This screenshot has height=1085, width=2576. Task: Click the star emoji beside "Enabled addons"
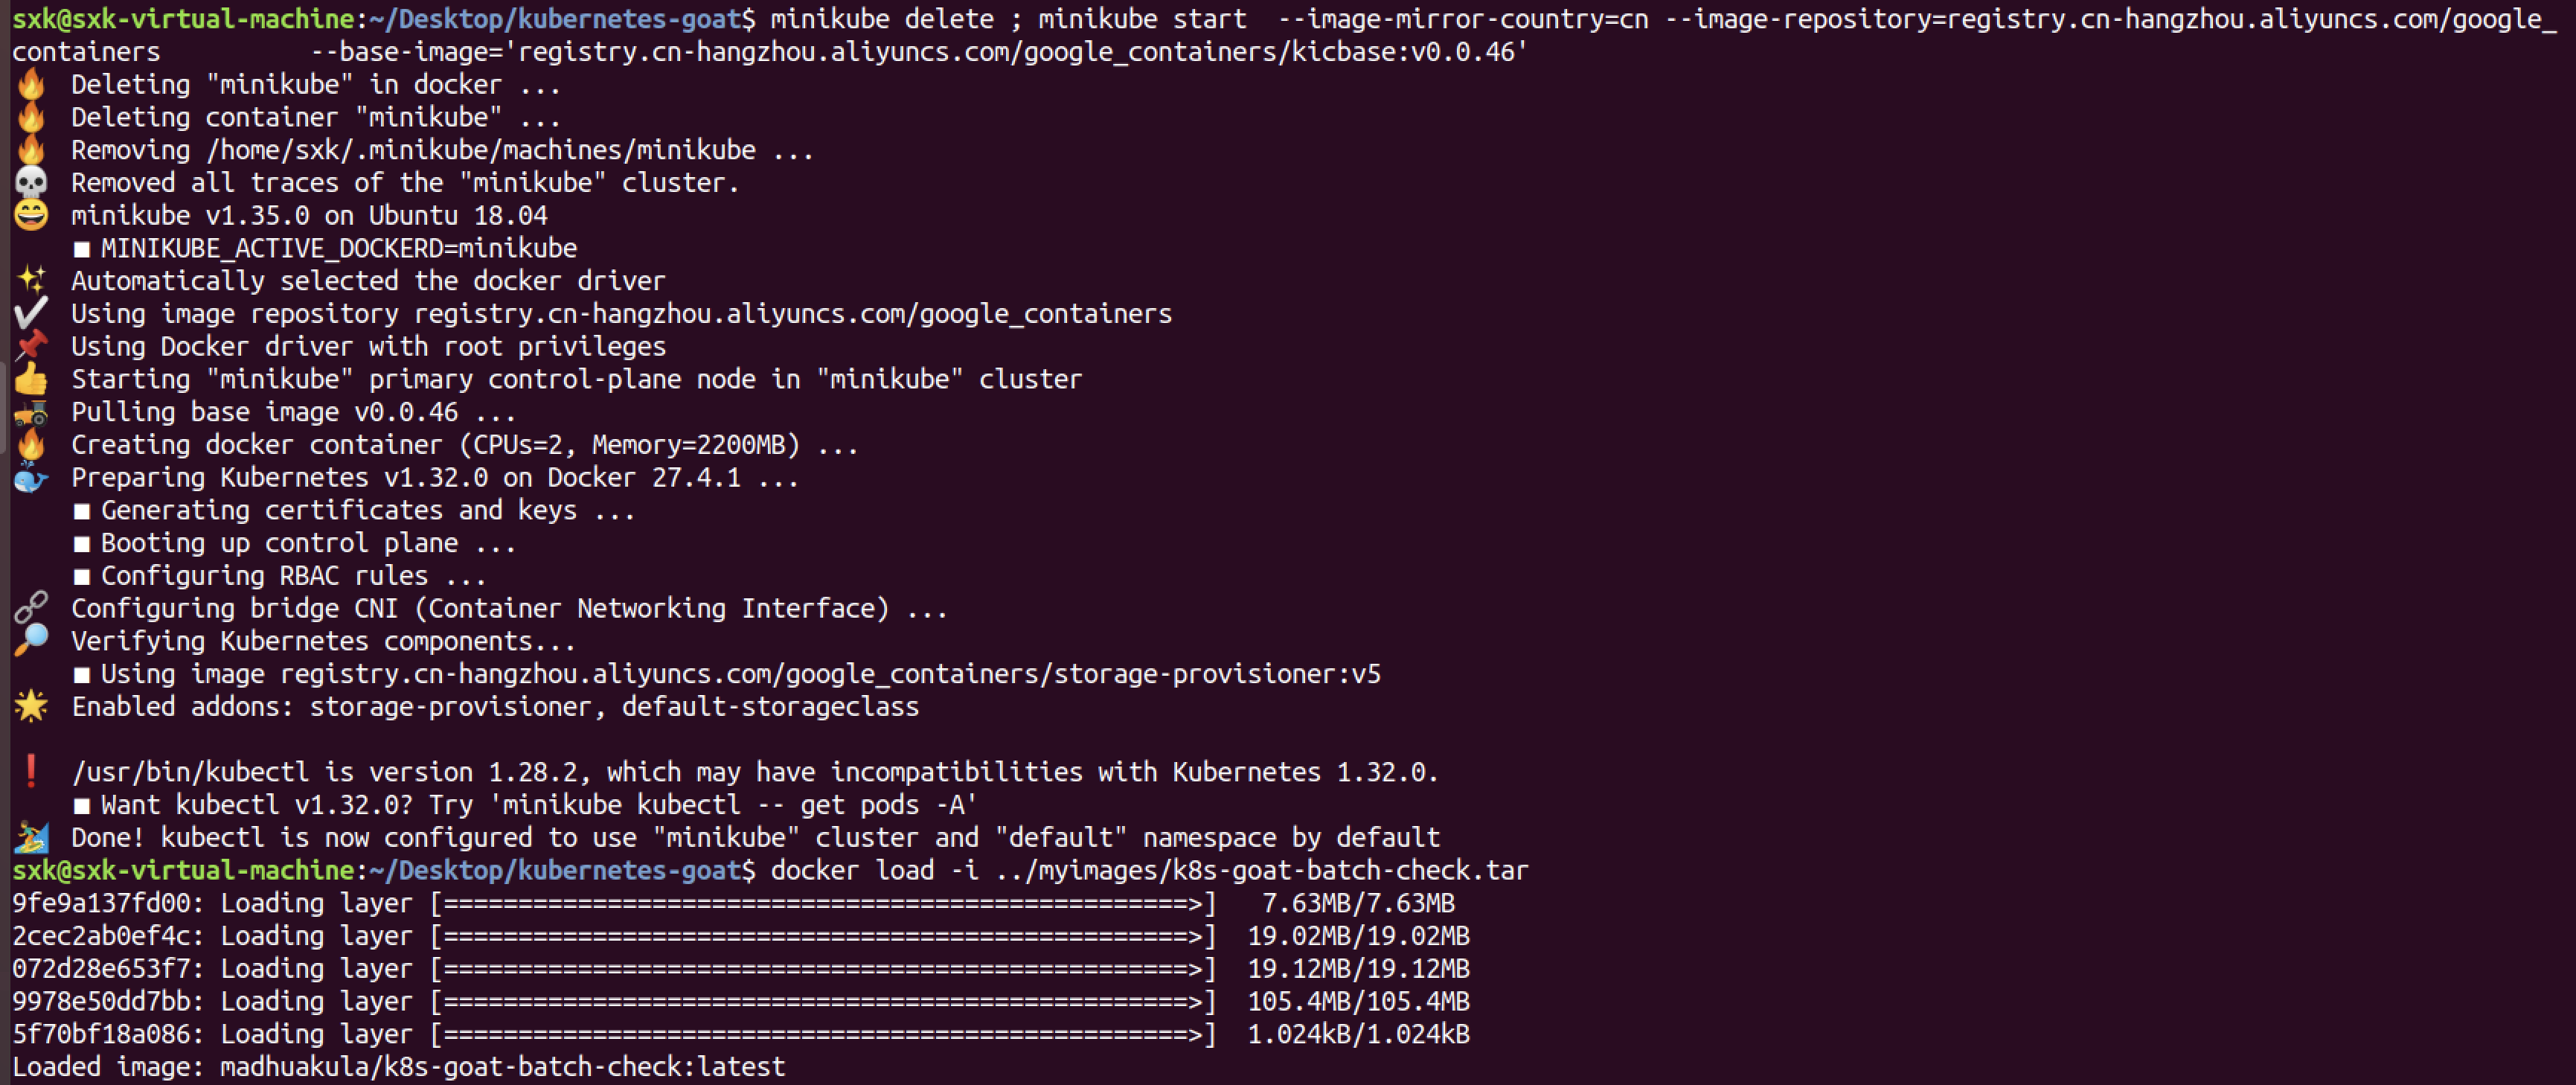[31, 706]
